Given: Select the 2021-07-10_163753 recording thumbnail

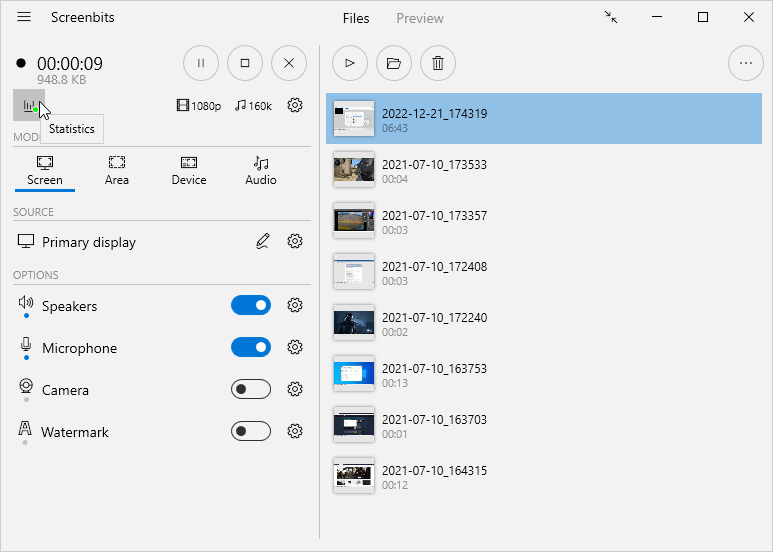Looking at the screenshot, I should point(353,374).
